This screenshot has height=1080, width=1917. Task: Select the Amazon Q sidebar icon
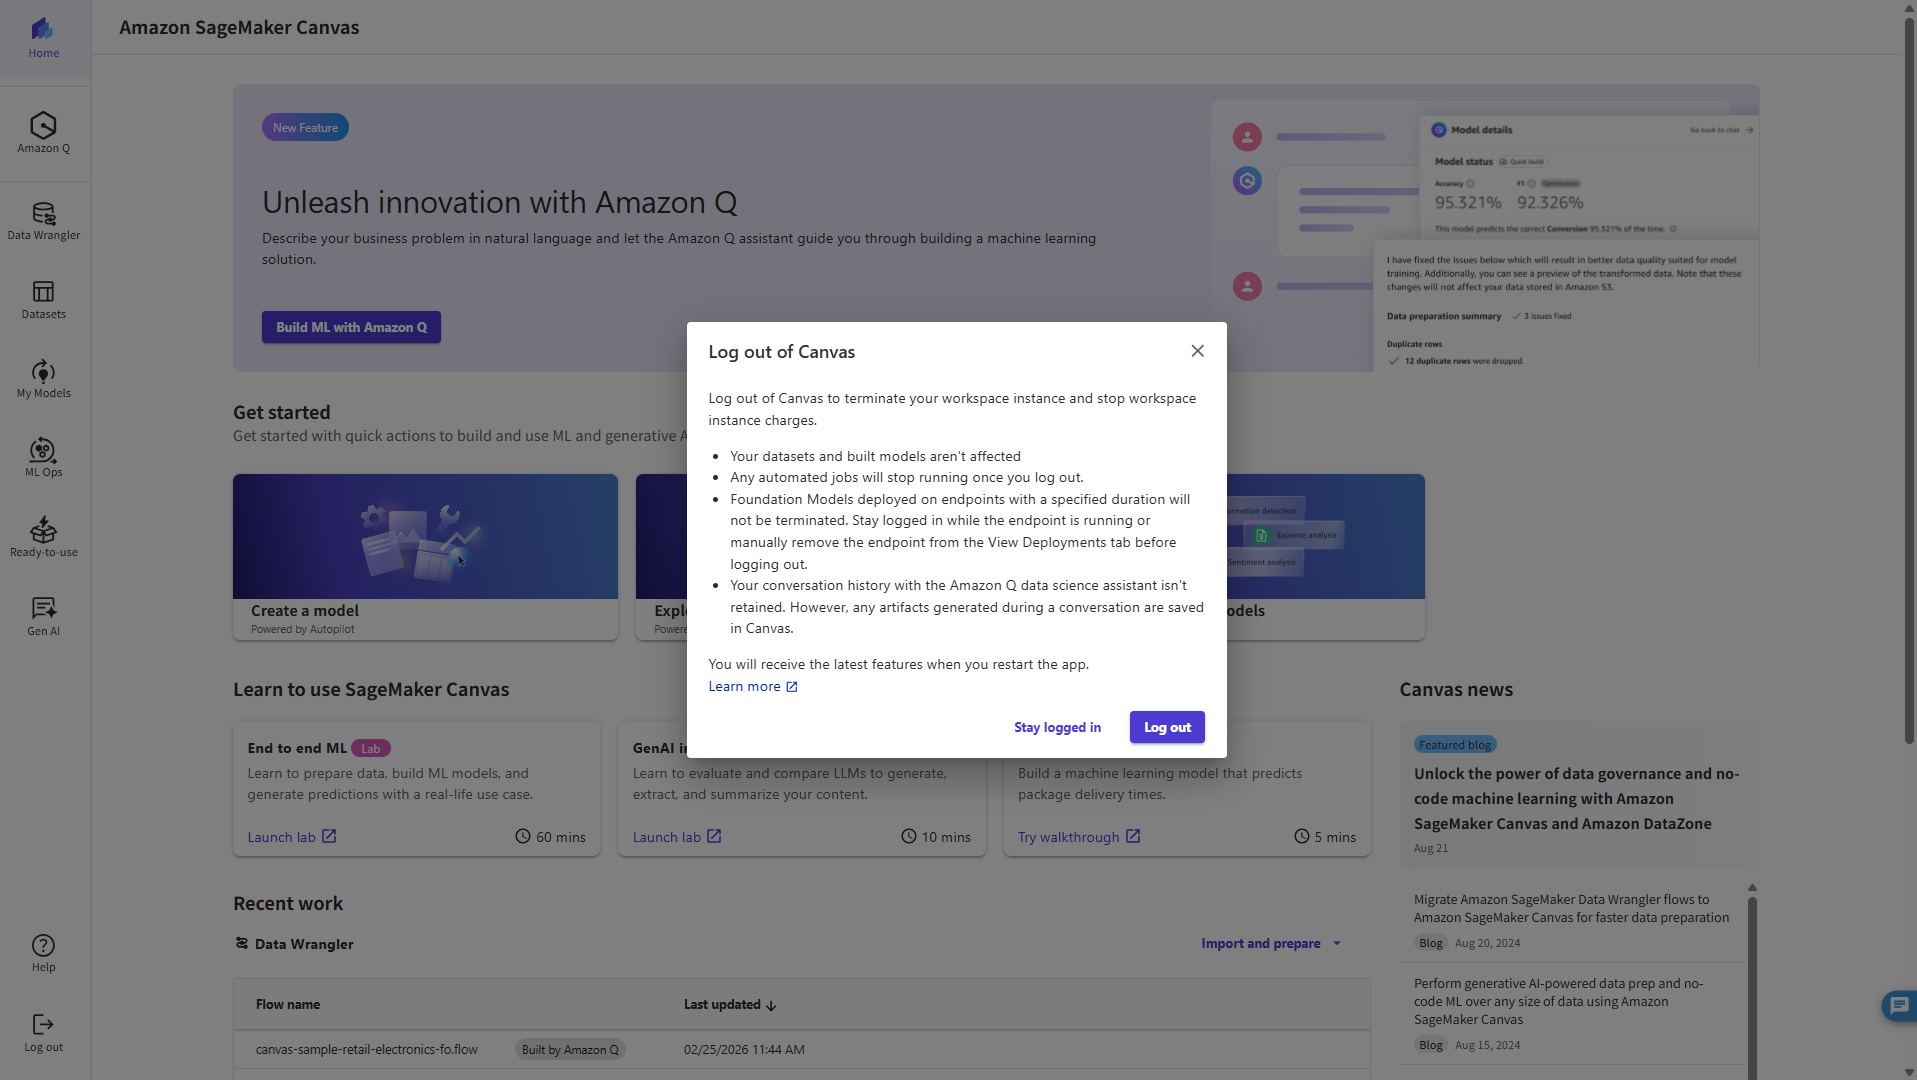click(43, 131)
